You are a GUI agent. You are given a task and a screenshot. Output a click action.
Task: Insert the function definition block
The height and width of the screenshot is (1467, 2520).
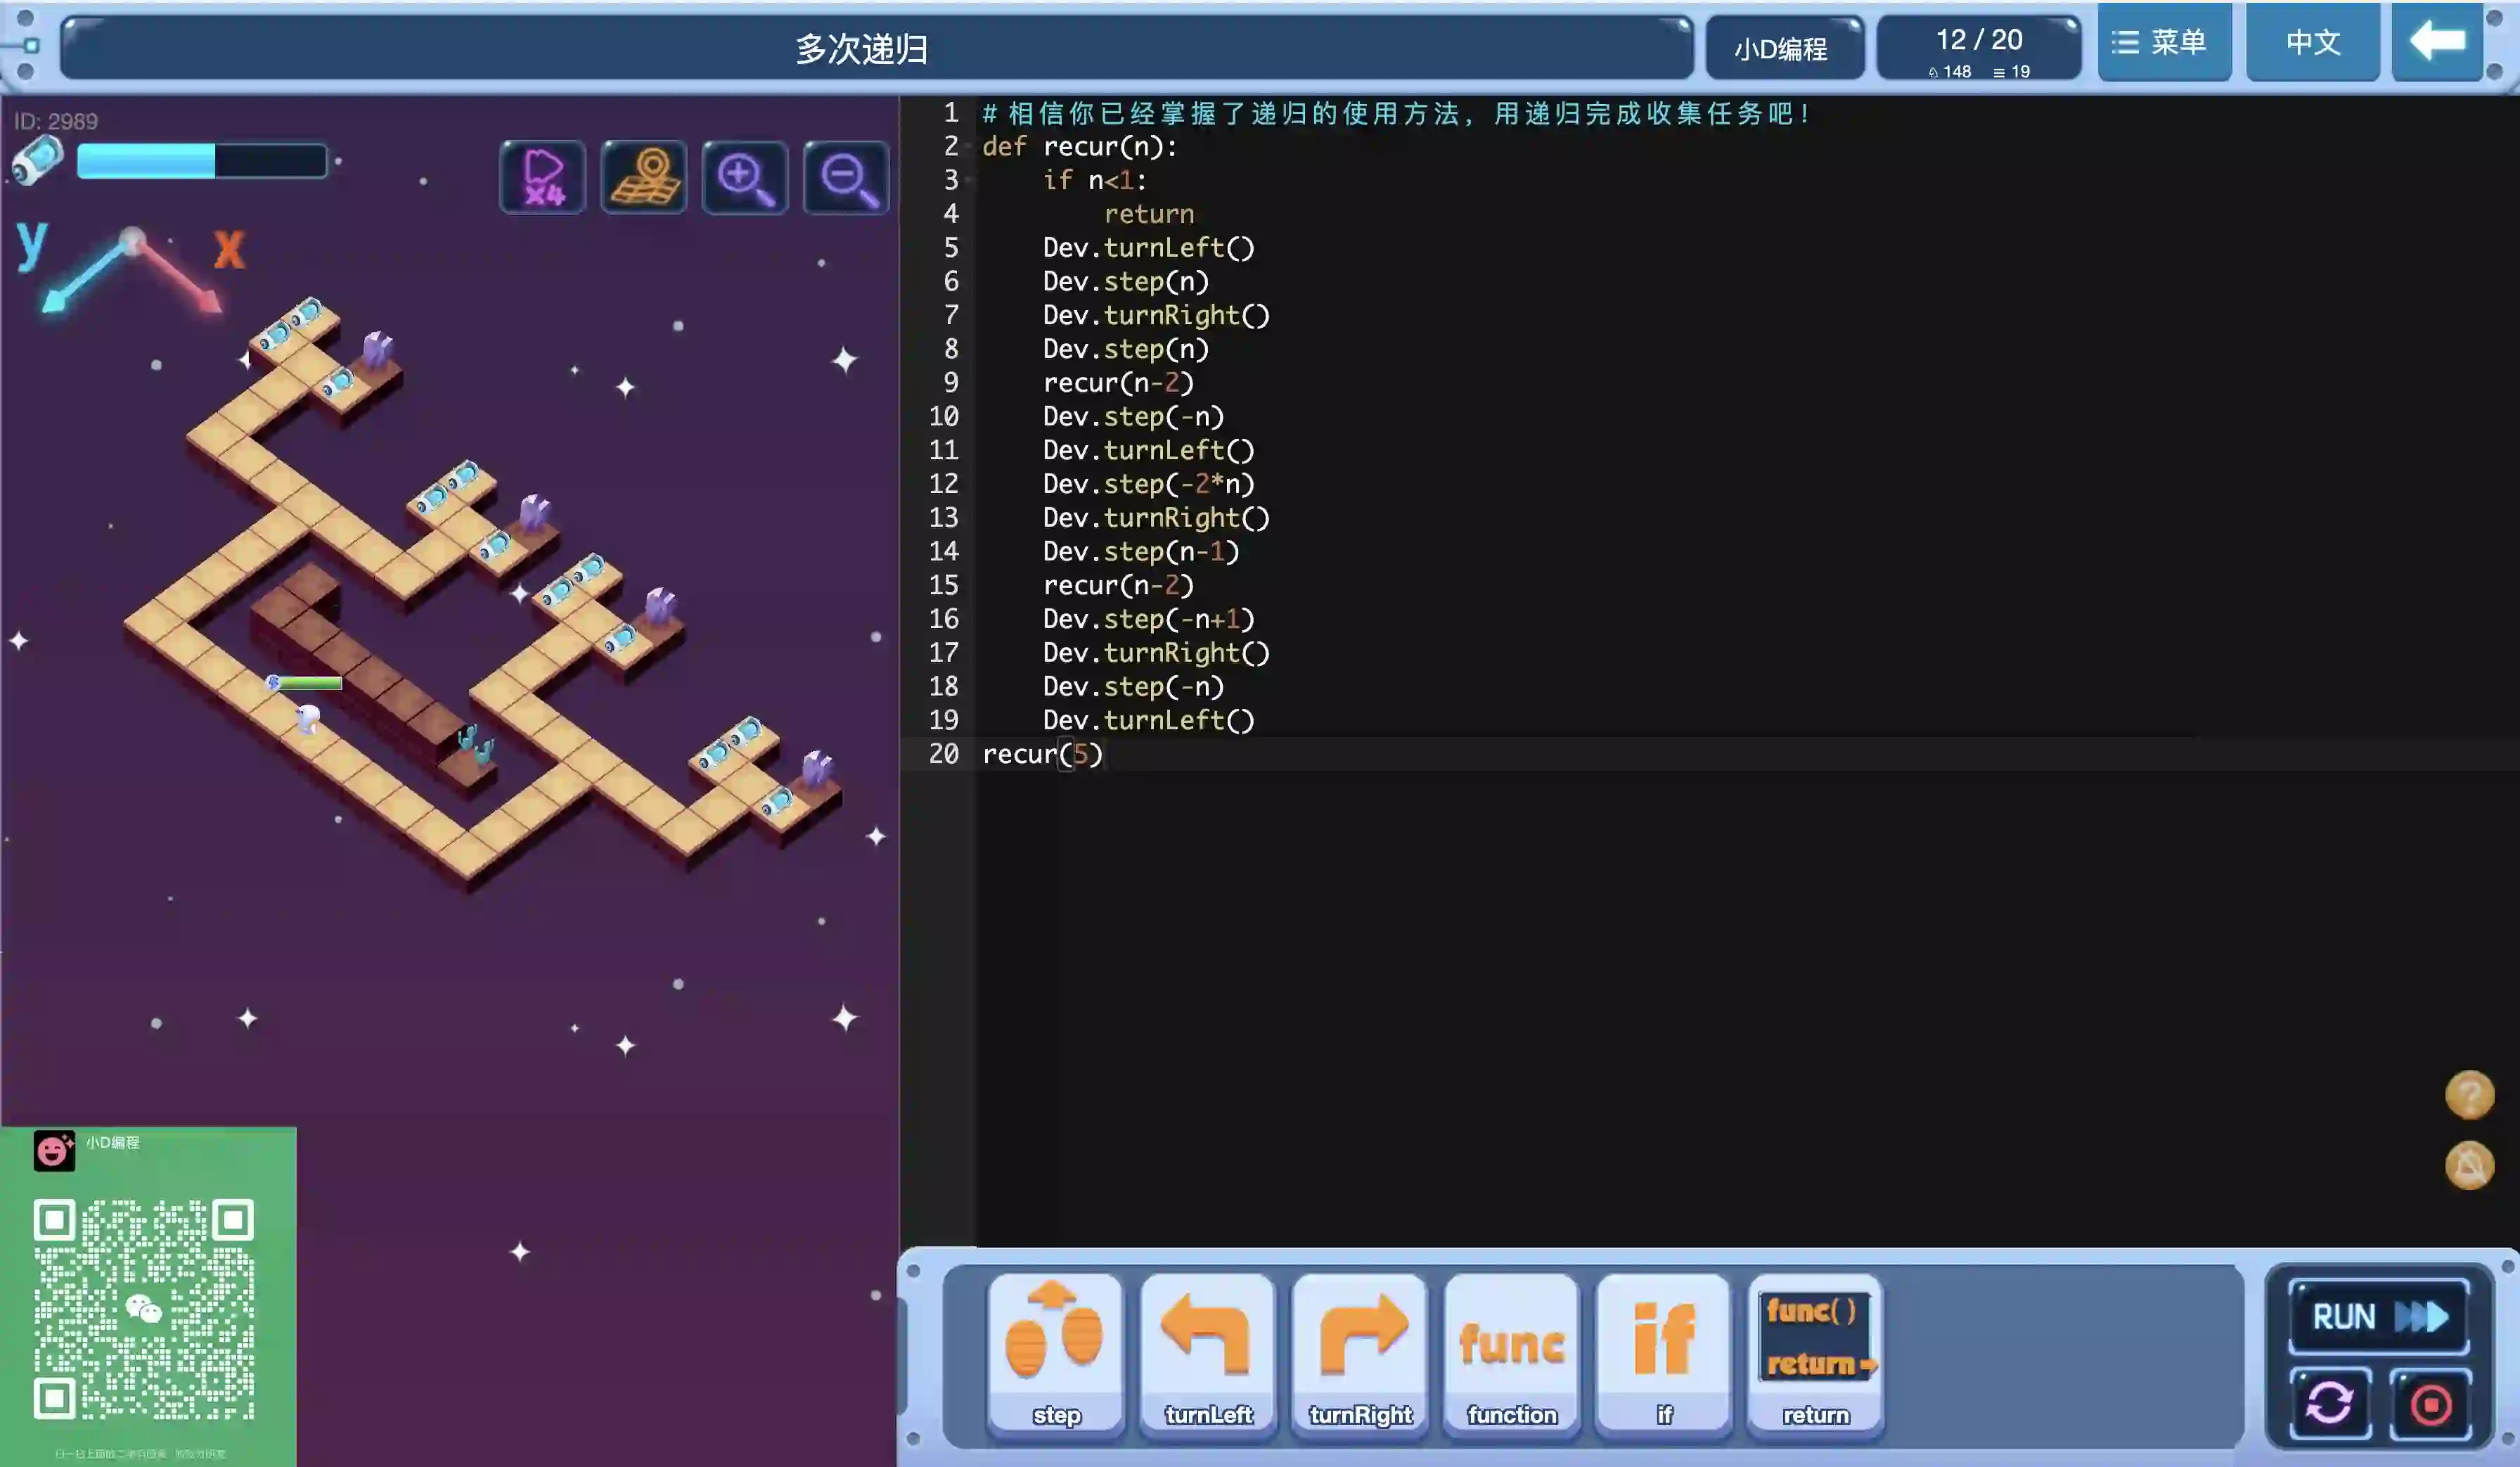pyautogui.click(x=1511, y=1352)
